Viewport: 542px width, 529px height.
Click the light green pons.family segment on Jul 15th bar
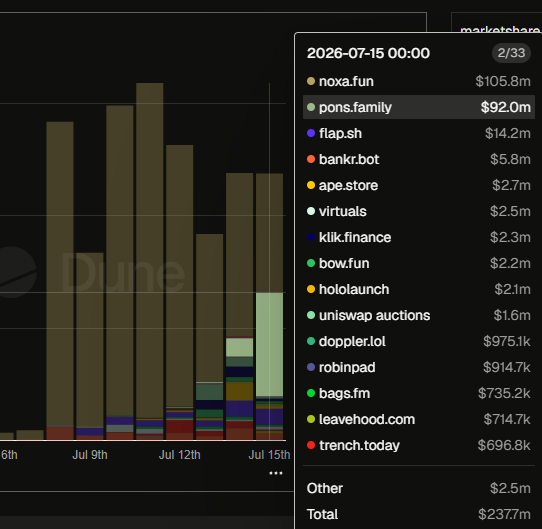[x=269, y=344]
